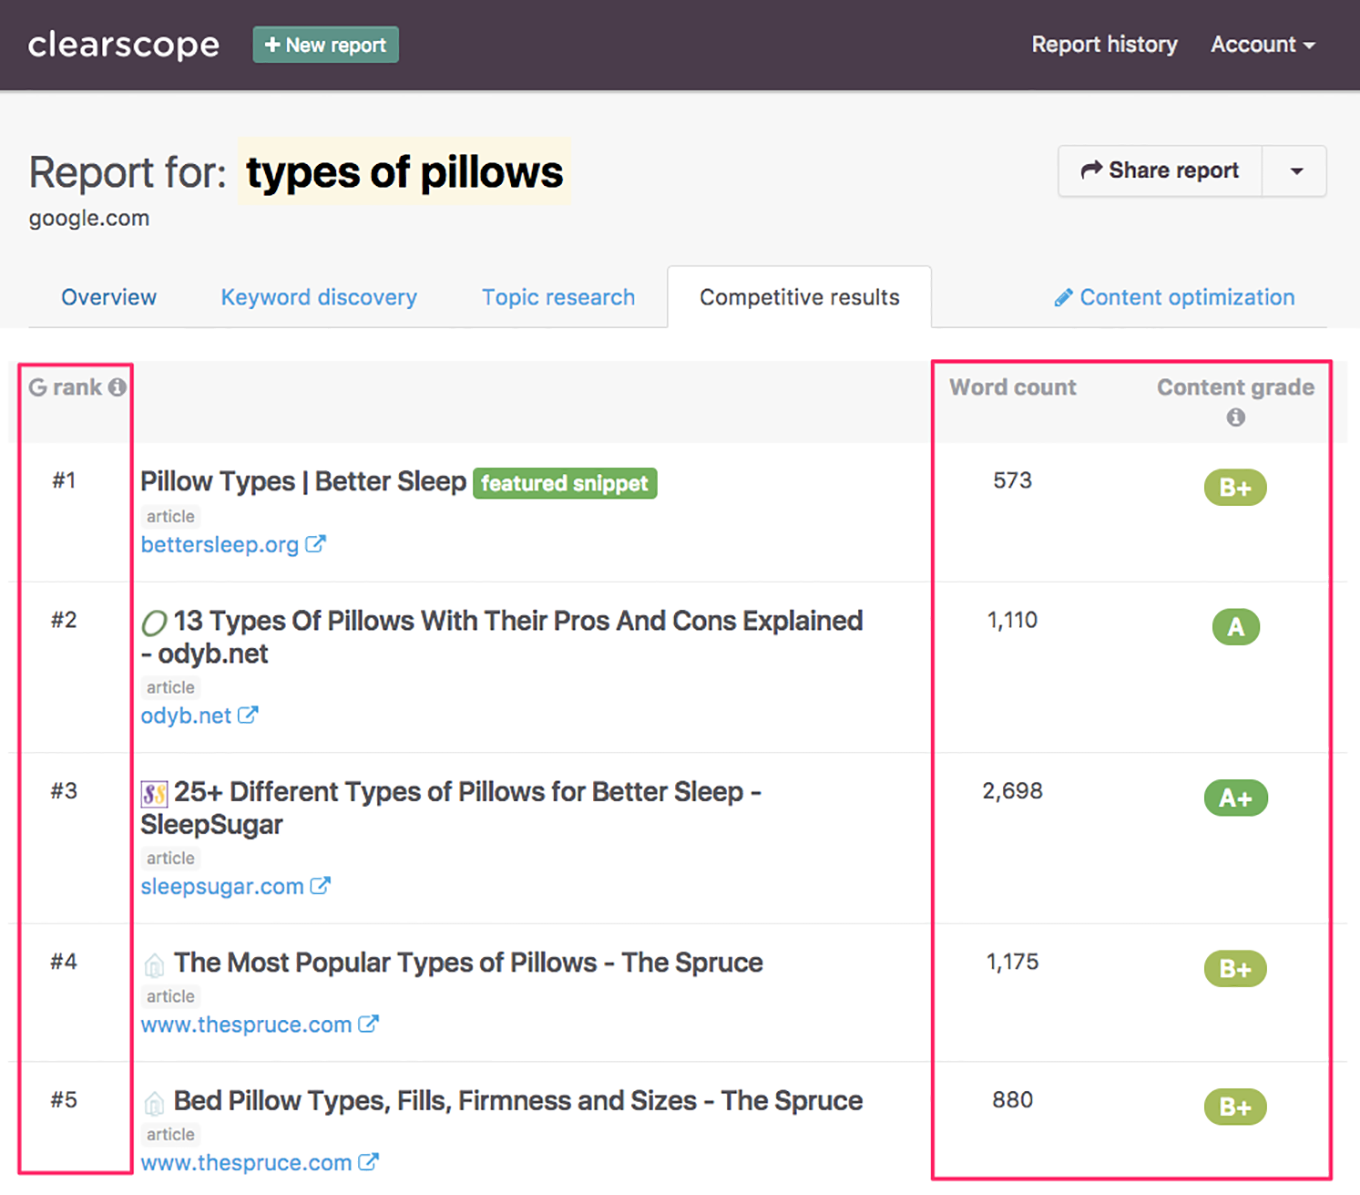Open 13 Types Of Pillows odyb.net title
This screenshot has height=1195, width=1360.
(x=501, y=637)
